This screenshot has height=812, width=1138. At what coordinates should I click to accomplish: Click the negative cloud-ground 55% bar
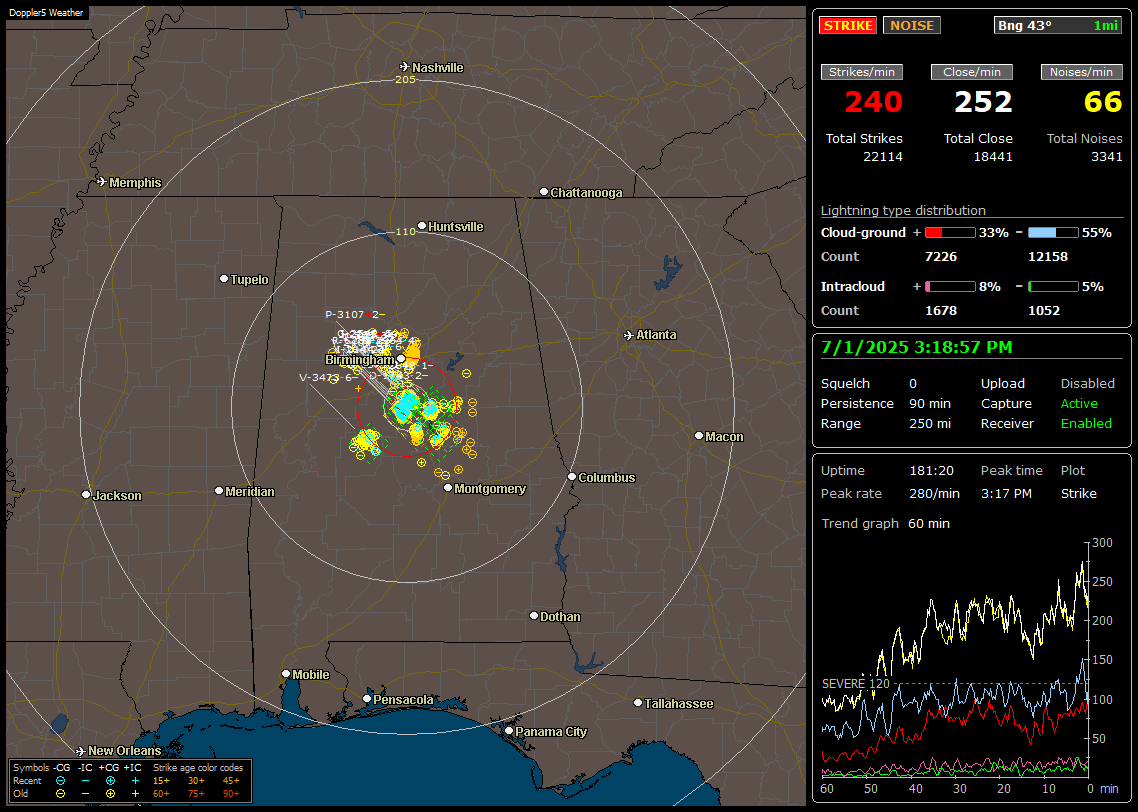[1053, 232]
